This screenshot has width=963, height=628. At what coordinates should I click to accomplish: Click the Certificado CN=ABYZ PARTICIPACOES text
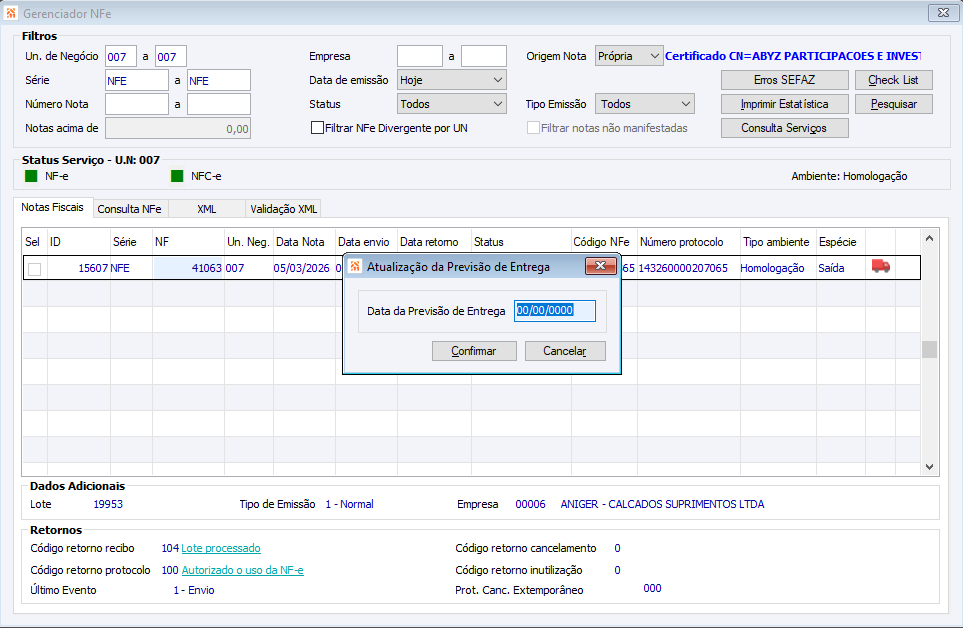tap(793, 56)
